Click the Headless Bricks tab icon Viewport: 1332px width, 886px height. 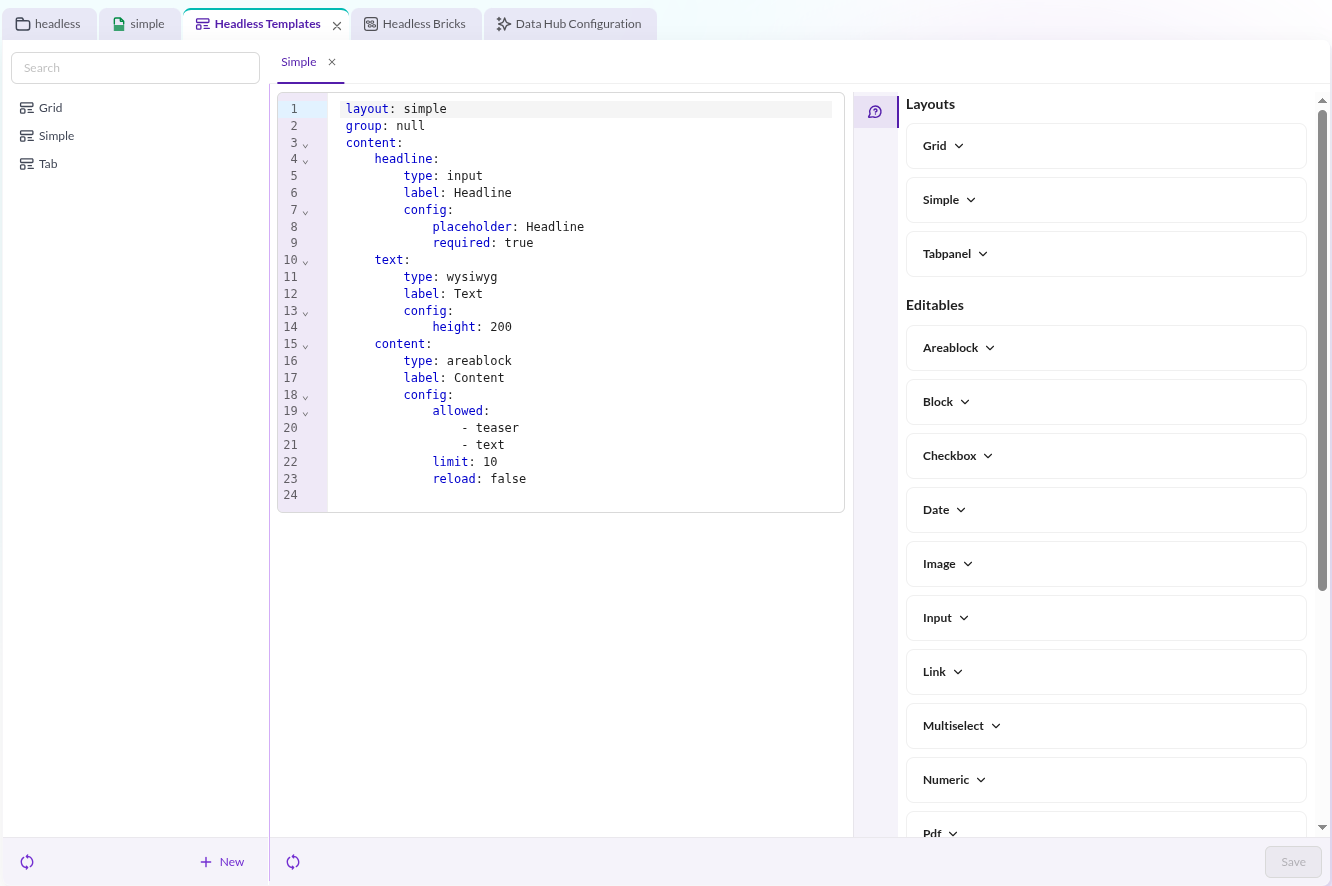[371, 24]
